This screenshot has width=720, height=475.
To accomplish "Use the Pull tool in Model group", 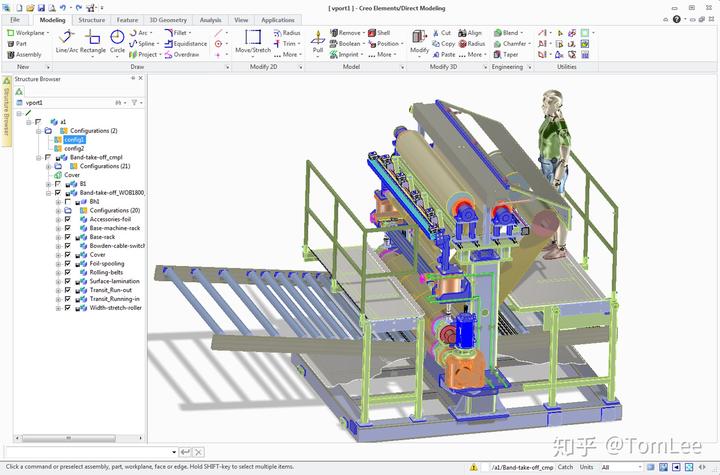I will [x=318, y=44].
